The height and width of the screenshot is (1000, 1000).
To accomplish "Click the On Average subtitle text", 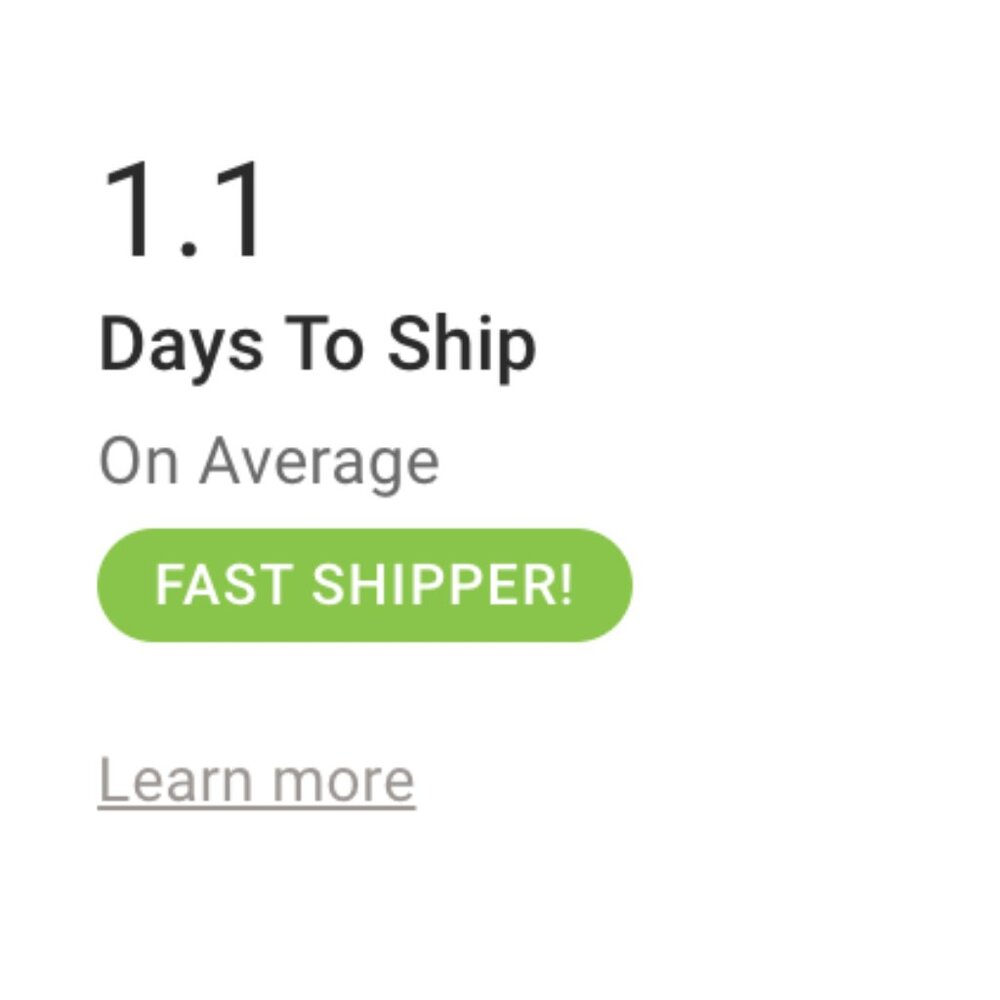I will click(x=268, y=462).
